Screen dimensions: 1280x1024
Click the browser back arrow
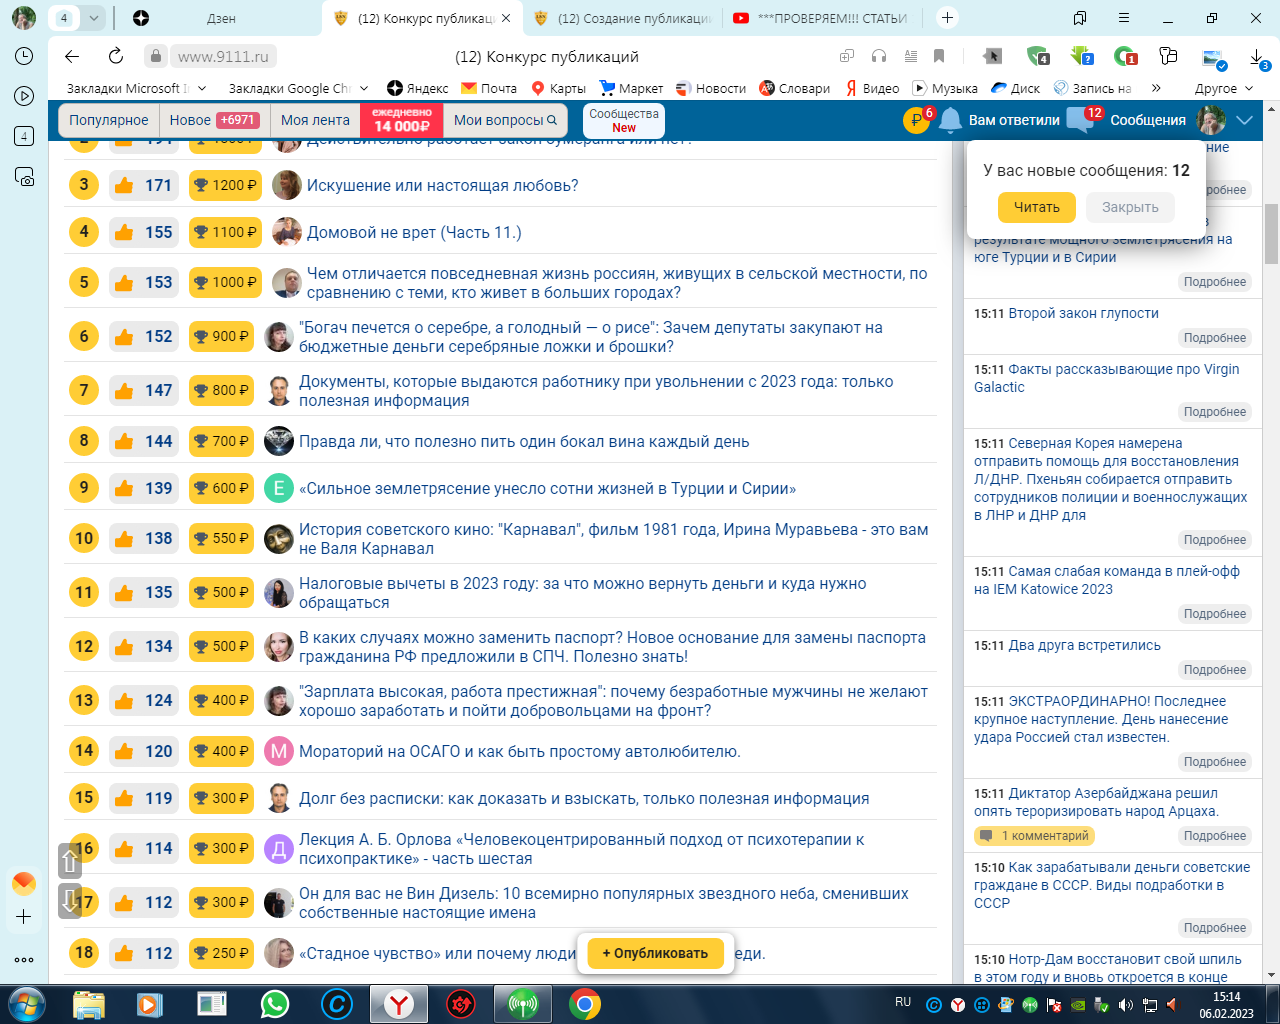pyautogui.click(x=71, y=56)
